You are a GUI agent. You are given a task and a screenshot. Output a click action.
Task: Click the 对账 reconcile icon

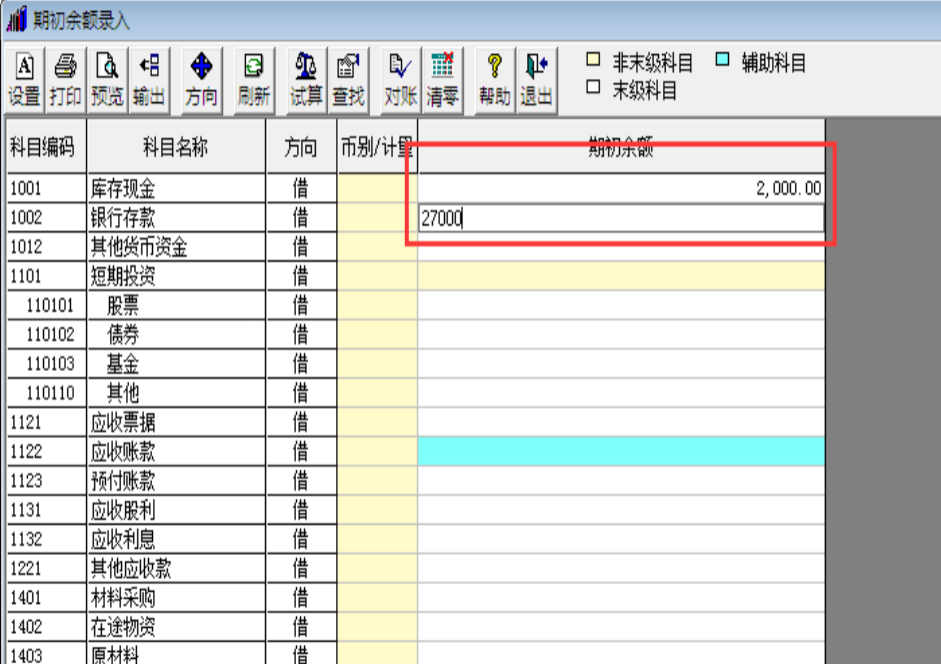[x=400, y=80]
